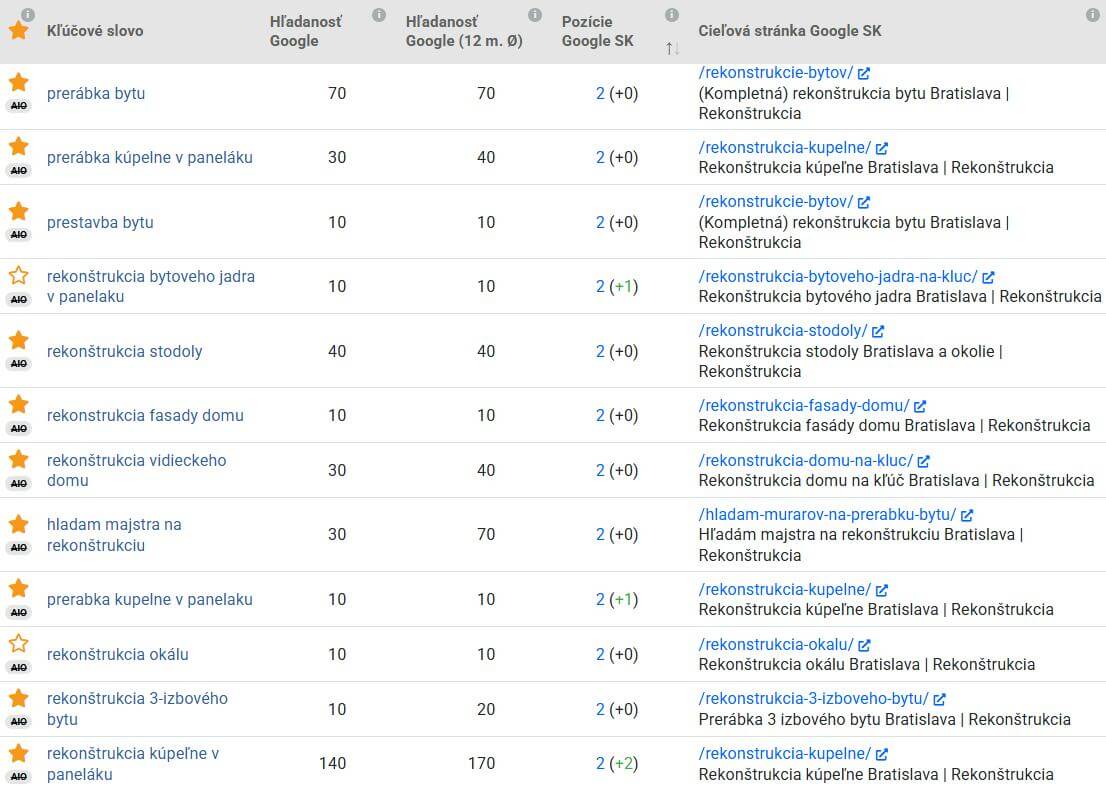Click info icon in Hľadanosť Google 12 m. header
1106x789 pixels.
[535, 15]
